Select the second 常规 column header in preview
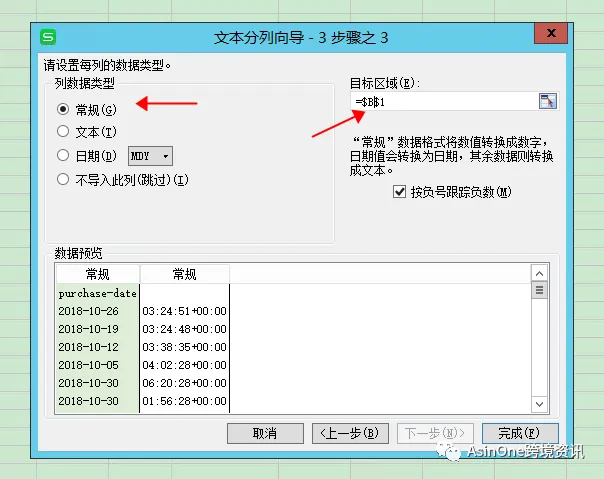Screen dimensions: 604x479 185,274
